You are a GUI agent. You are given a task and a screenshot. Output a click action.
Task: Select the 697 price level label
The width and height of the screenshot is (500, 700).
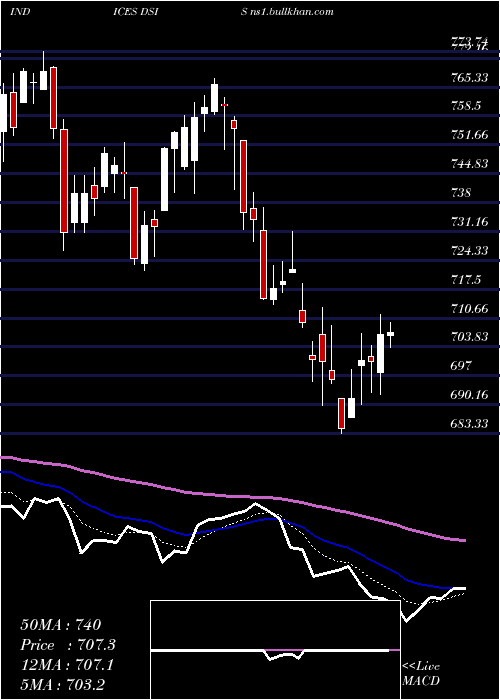coord(461,366)
